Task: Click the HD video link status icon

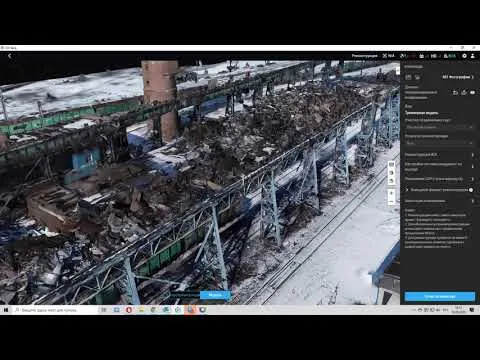Action: pos(433,56)
